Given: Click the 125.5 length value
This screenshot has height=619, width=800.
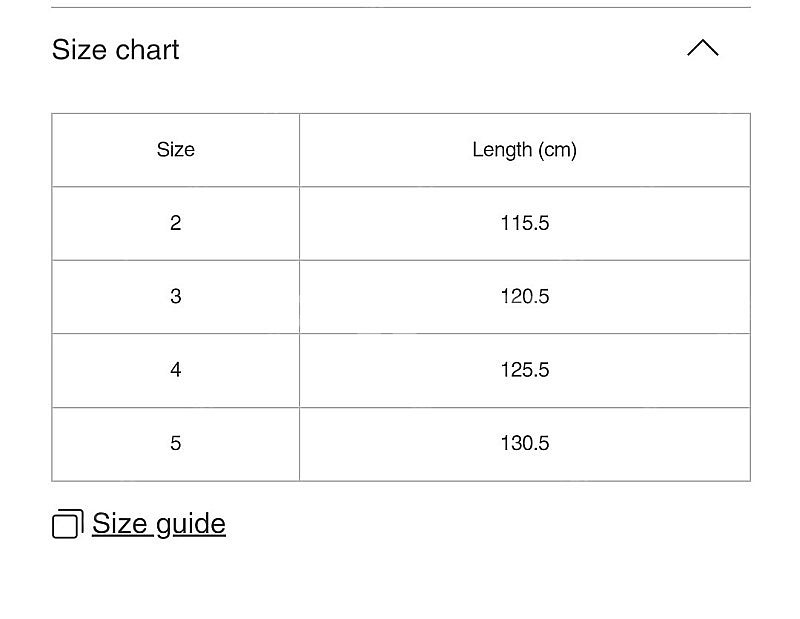Looking at the screenshot, I should 524,370.
